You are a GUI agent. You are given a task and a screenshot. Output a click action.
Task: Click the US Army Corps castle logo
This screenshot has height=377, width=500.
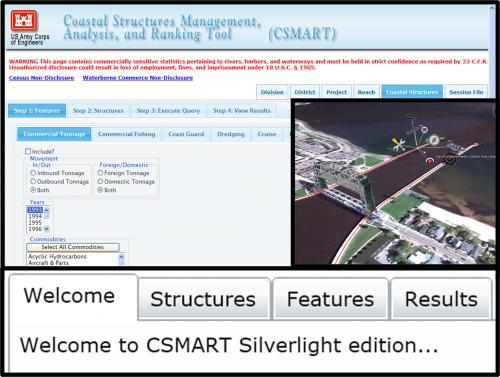(23, 20)
